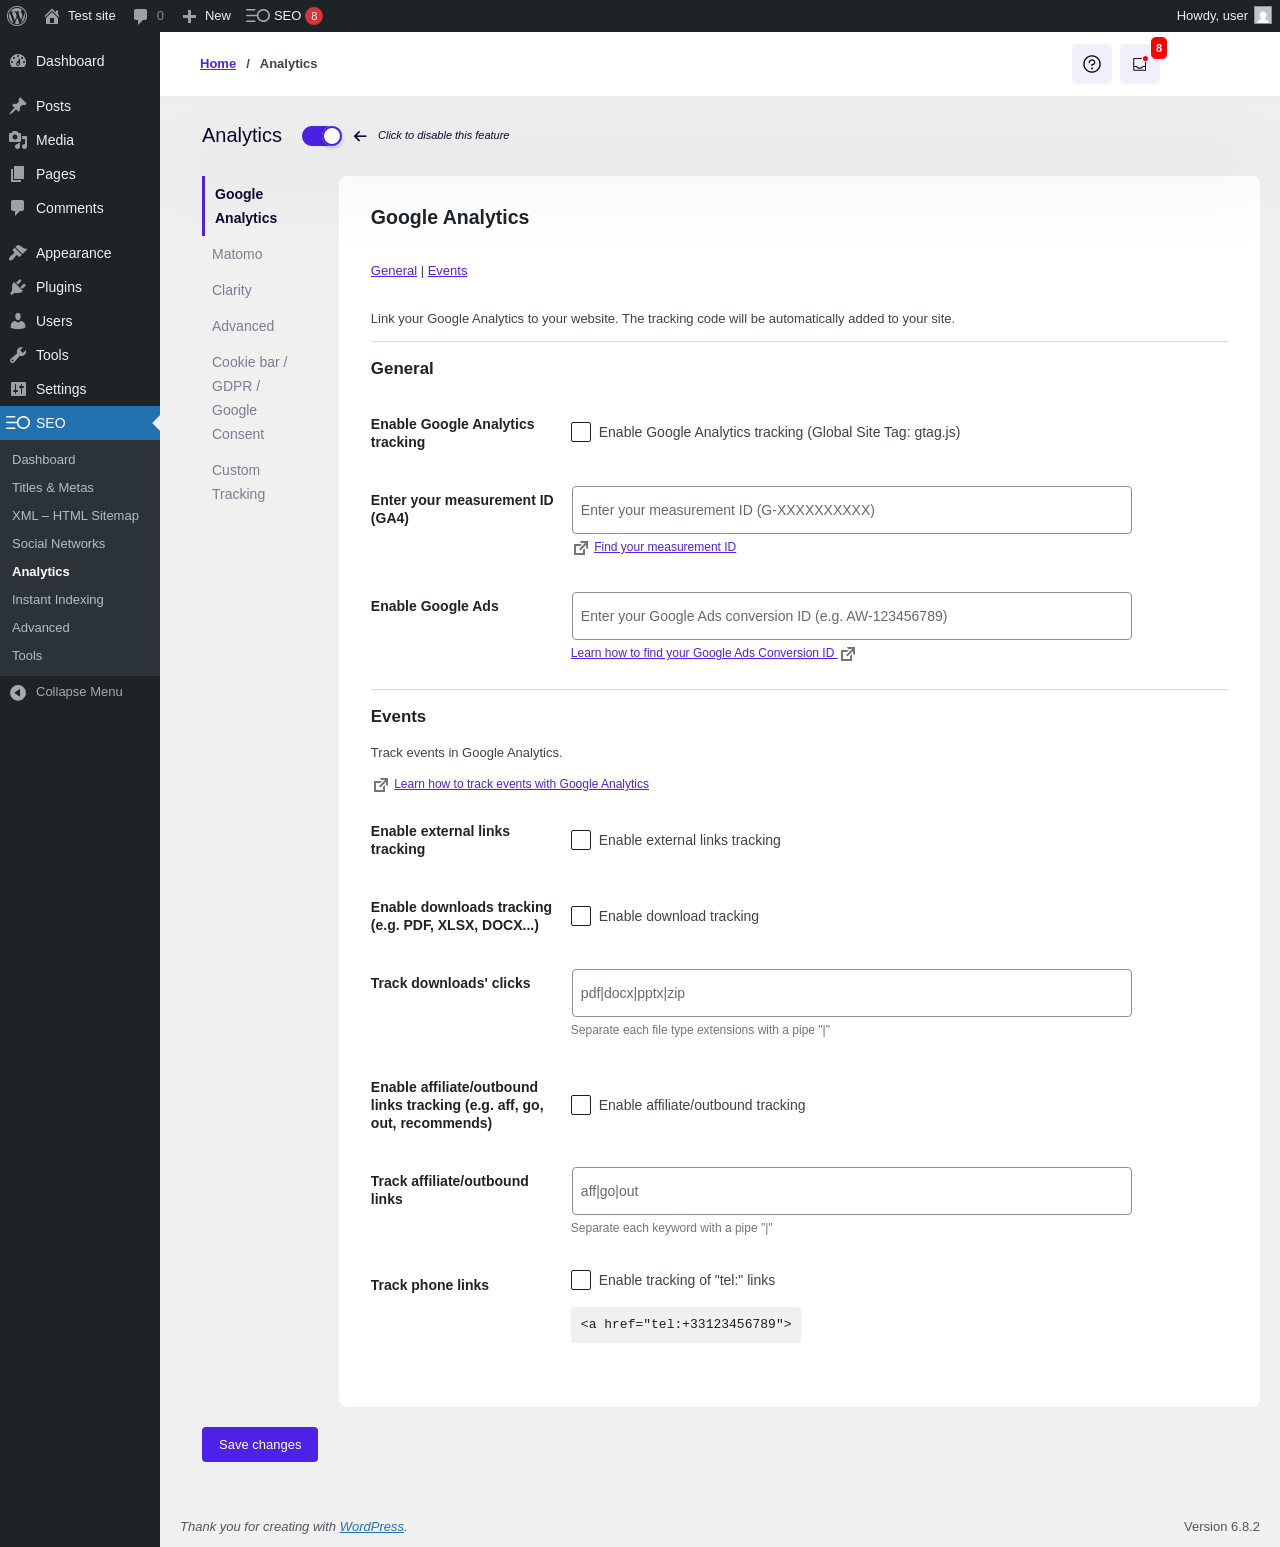
Task: Click the Plugins plug icon
Action: (18, 287)
